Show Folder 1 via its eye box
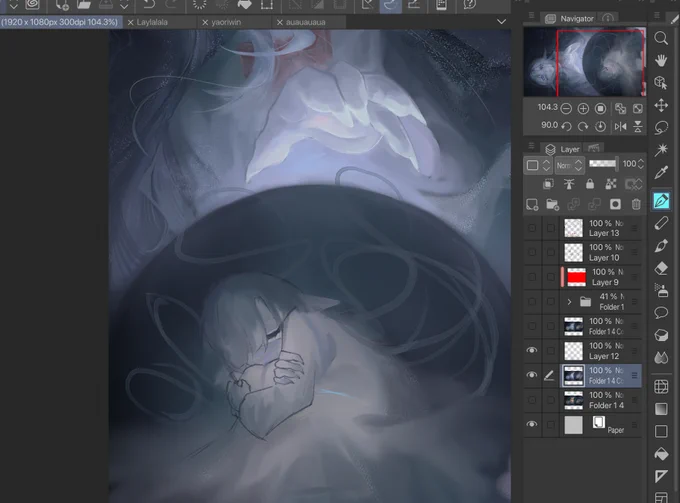The height and width of the screenshot is (503, 680). pos(532,301)
